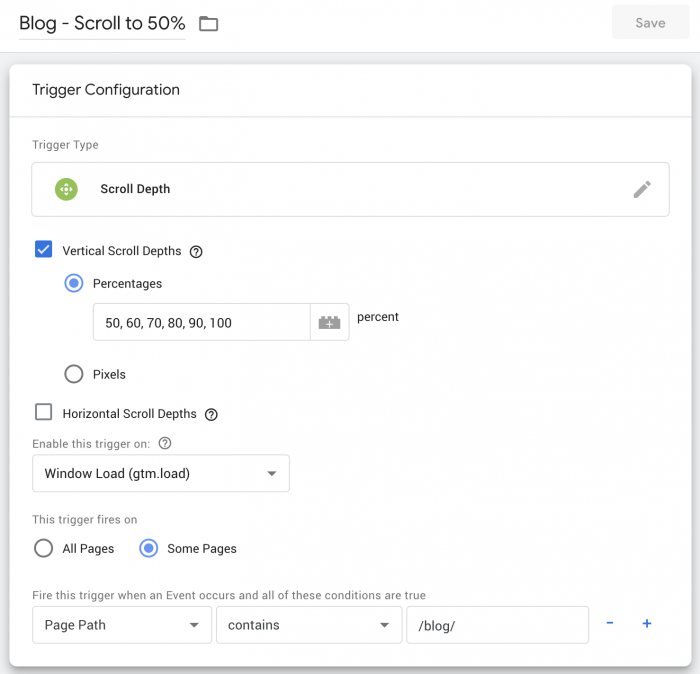Click help icon beside Enable this trigger on
The width and height of the screenshot is (700, 674).
[x=165, y=443]
